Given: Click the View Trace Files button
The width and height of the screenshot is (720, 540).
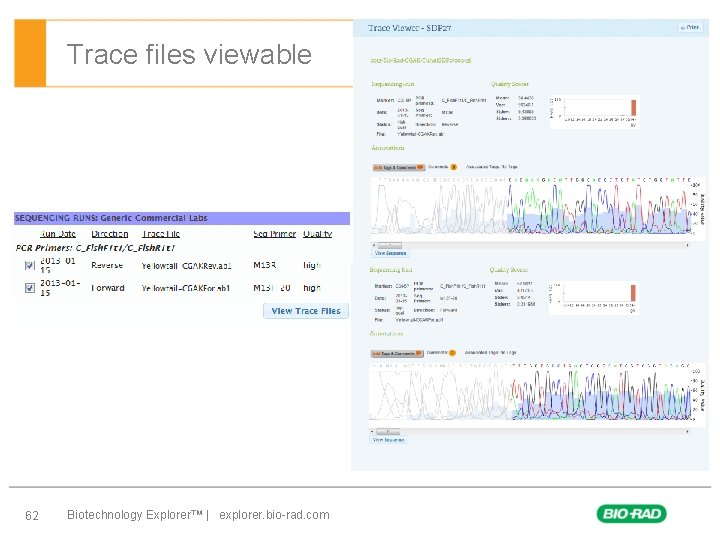Looking at the screenshot, I should coord(306,311).
